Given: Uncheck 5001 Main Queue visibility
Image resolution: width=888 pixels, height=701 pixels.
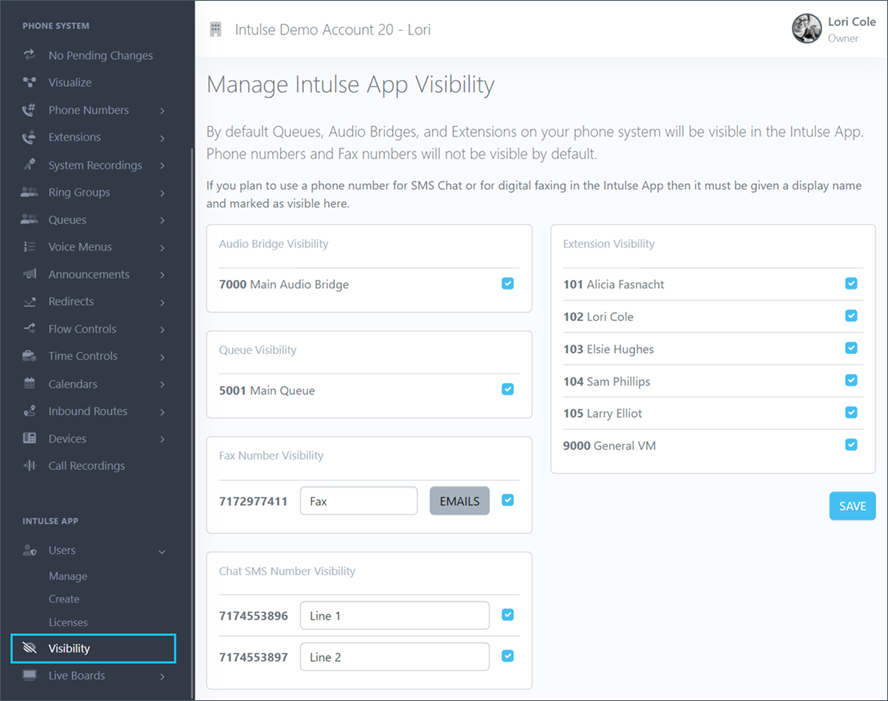Looking at the screenshot, I should pyautogui.click(x=507, y=390).
